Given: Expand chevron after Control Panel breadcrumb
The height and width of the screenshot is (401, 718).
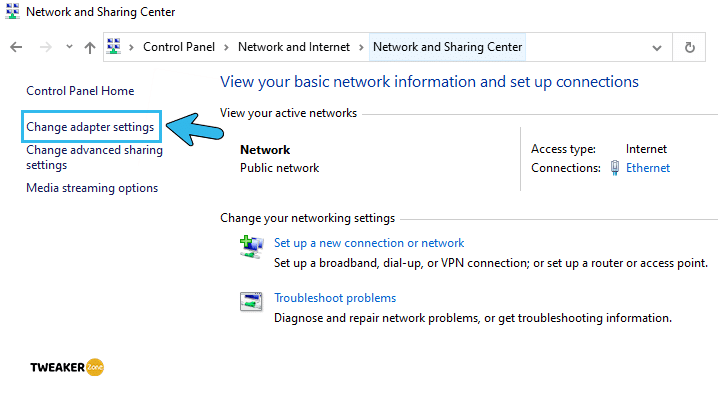Looking at the screenshot, I should [226, 47].
